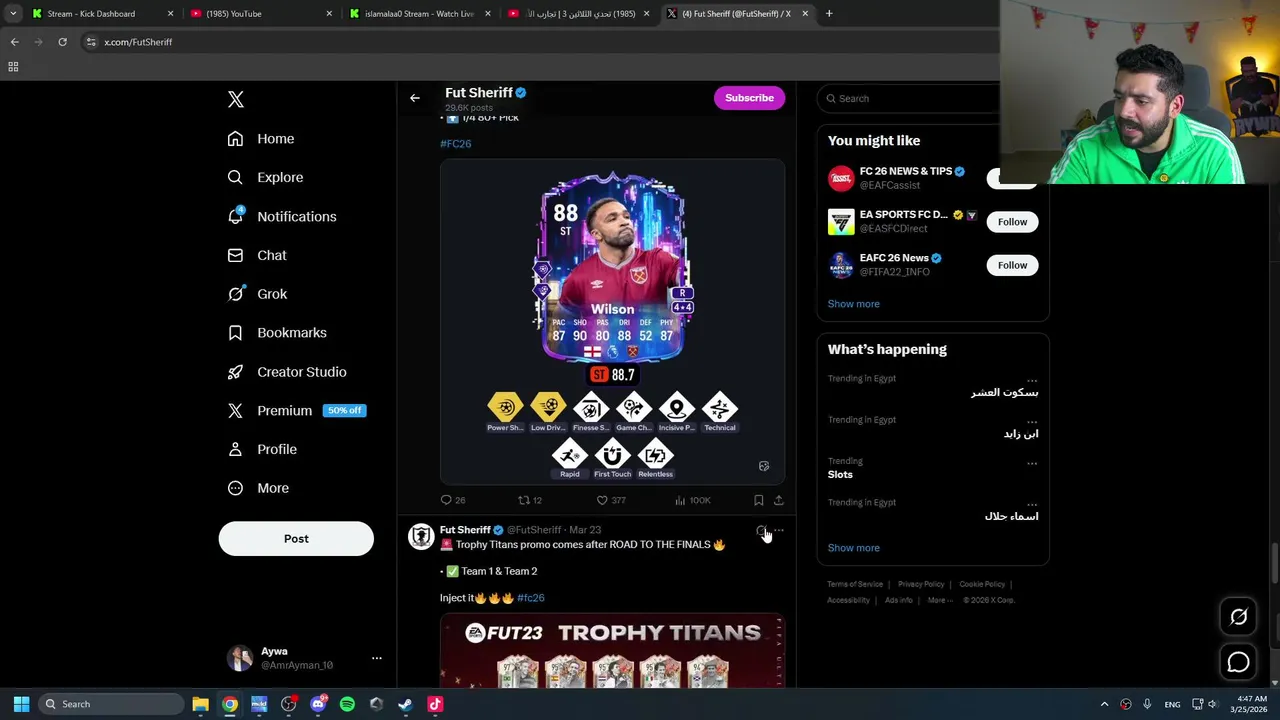The image size is (1280, 720).
Task: Open options for first Egypt trend
Action: pos(1032,380)
